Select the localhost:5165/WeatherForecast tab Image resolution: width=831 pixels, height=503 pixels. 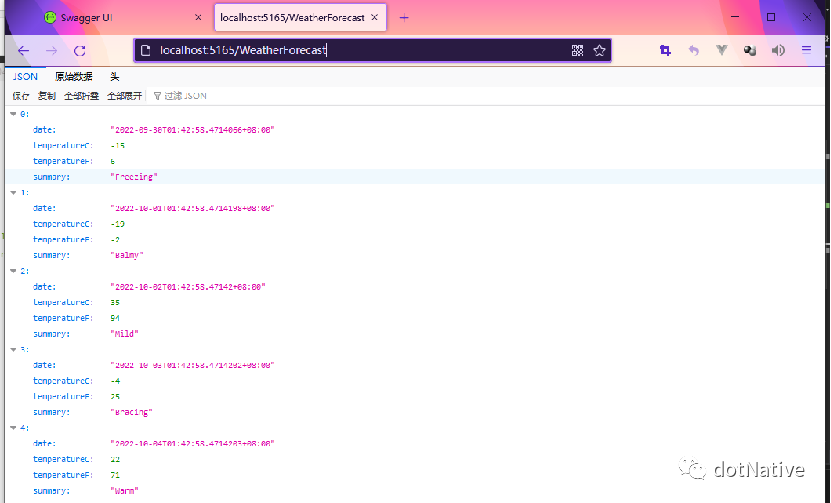tap(300, 17)
